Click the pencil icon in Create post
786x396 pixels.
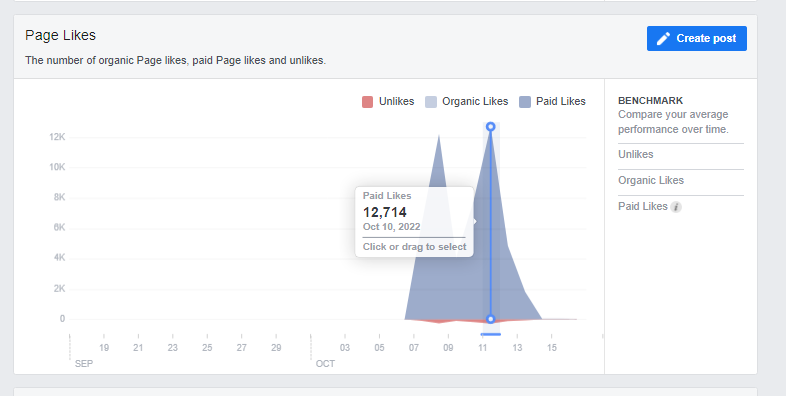(663, 39)
